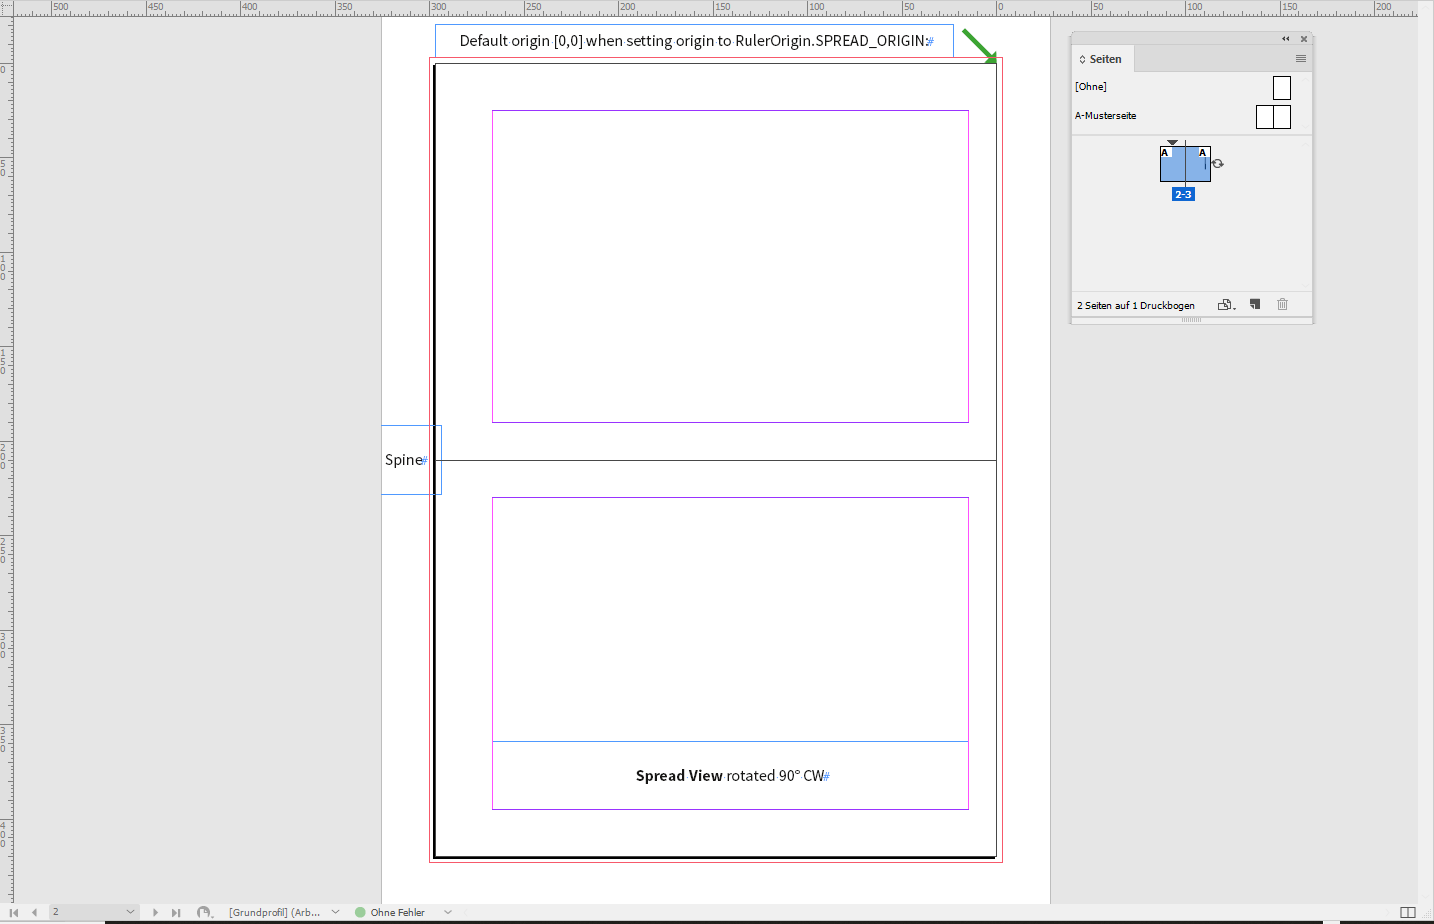This screenshot has height=924, width=1434.
Task: Delete selected pages with trash icon
Action: [x=1283, y=304]
